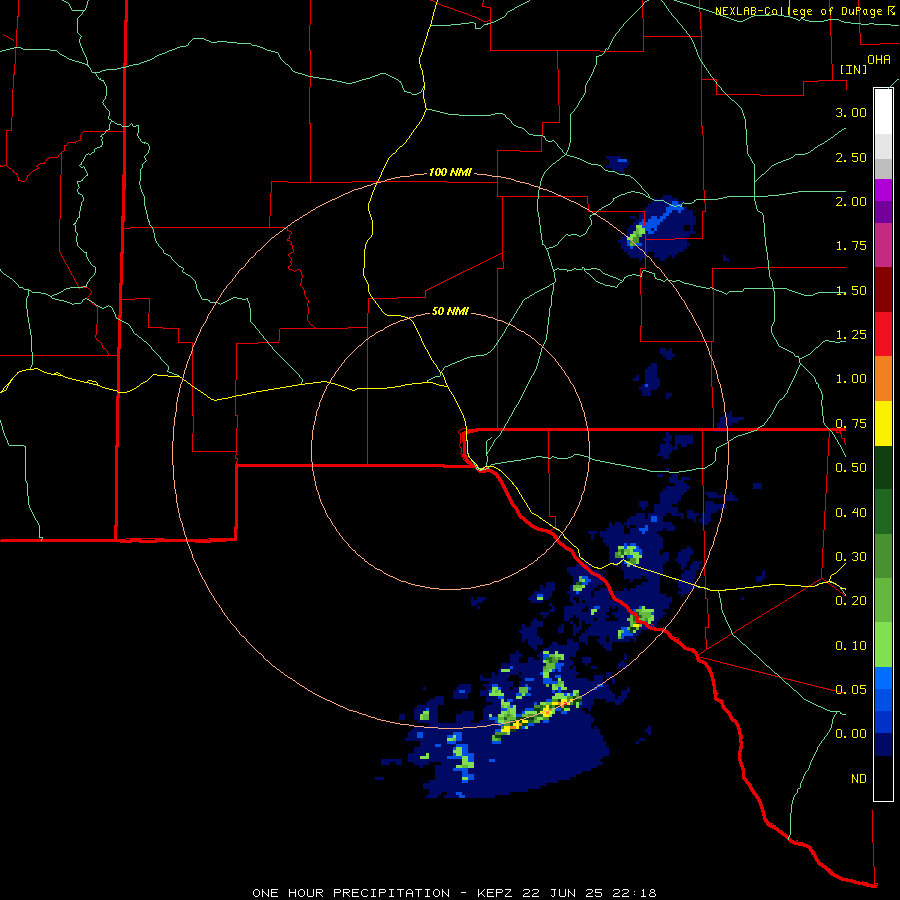Click the 0.00 legend value
Image resolution: width=900 pixels, height=900 pixels.
851,734
